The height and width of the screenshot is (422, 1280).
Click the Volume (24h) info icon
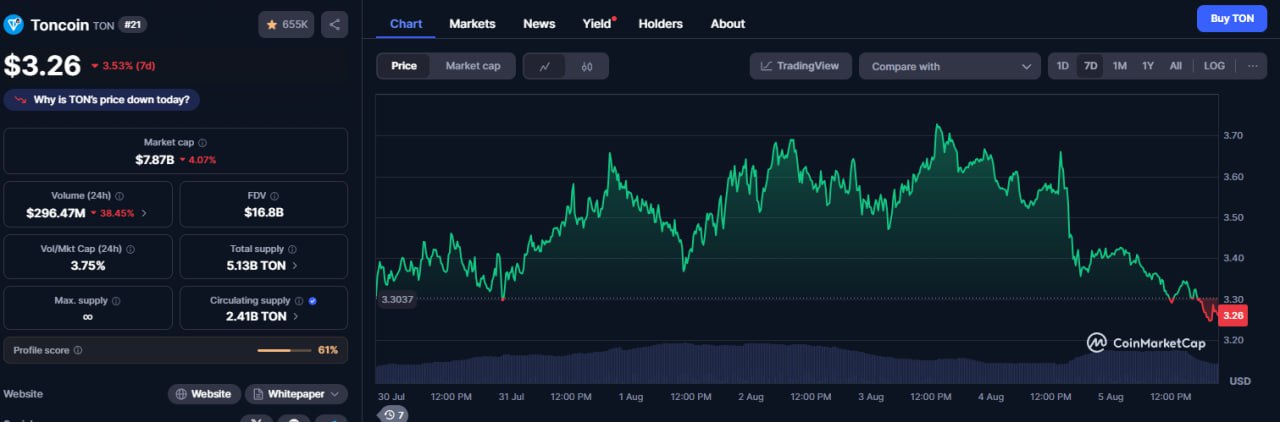(x=119, y=196)
